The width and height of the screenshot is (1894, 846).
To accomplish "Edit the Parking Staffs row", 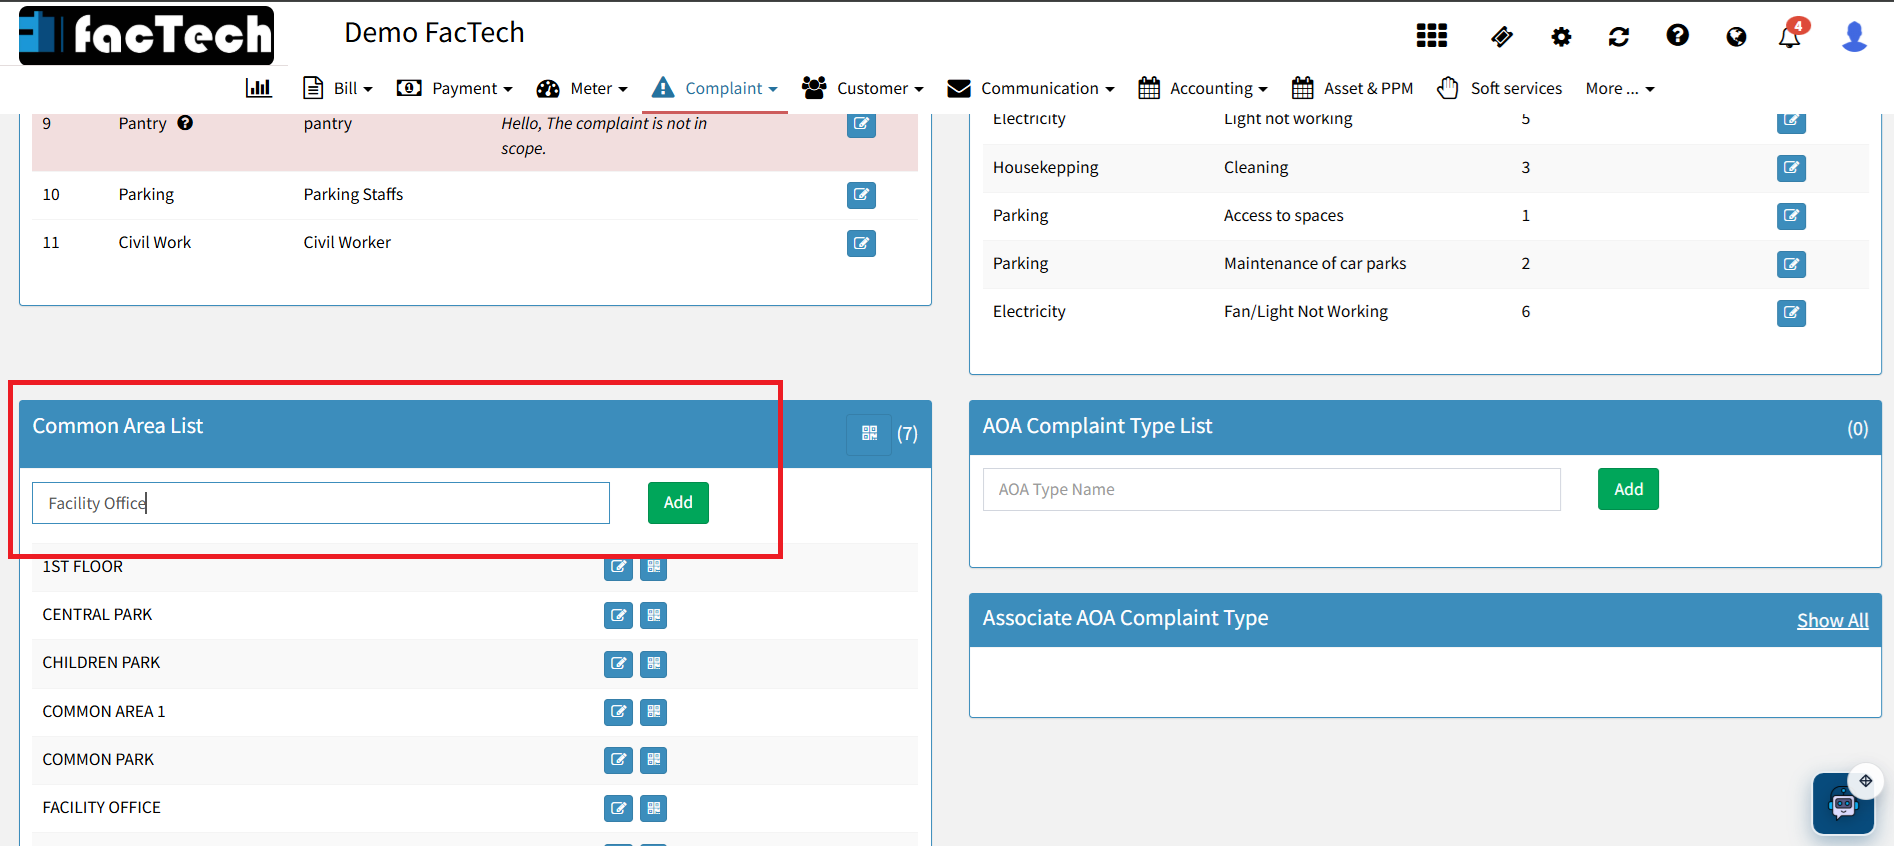I will [x=861, y=195].
